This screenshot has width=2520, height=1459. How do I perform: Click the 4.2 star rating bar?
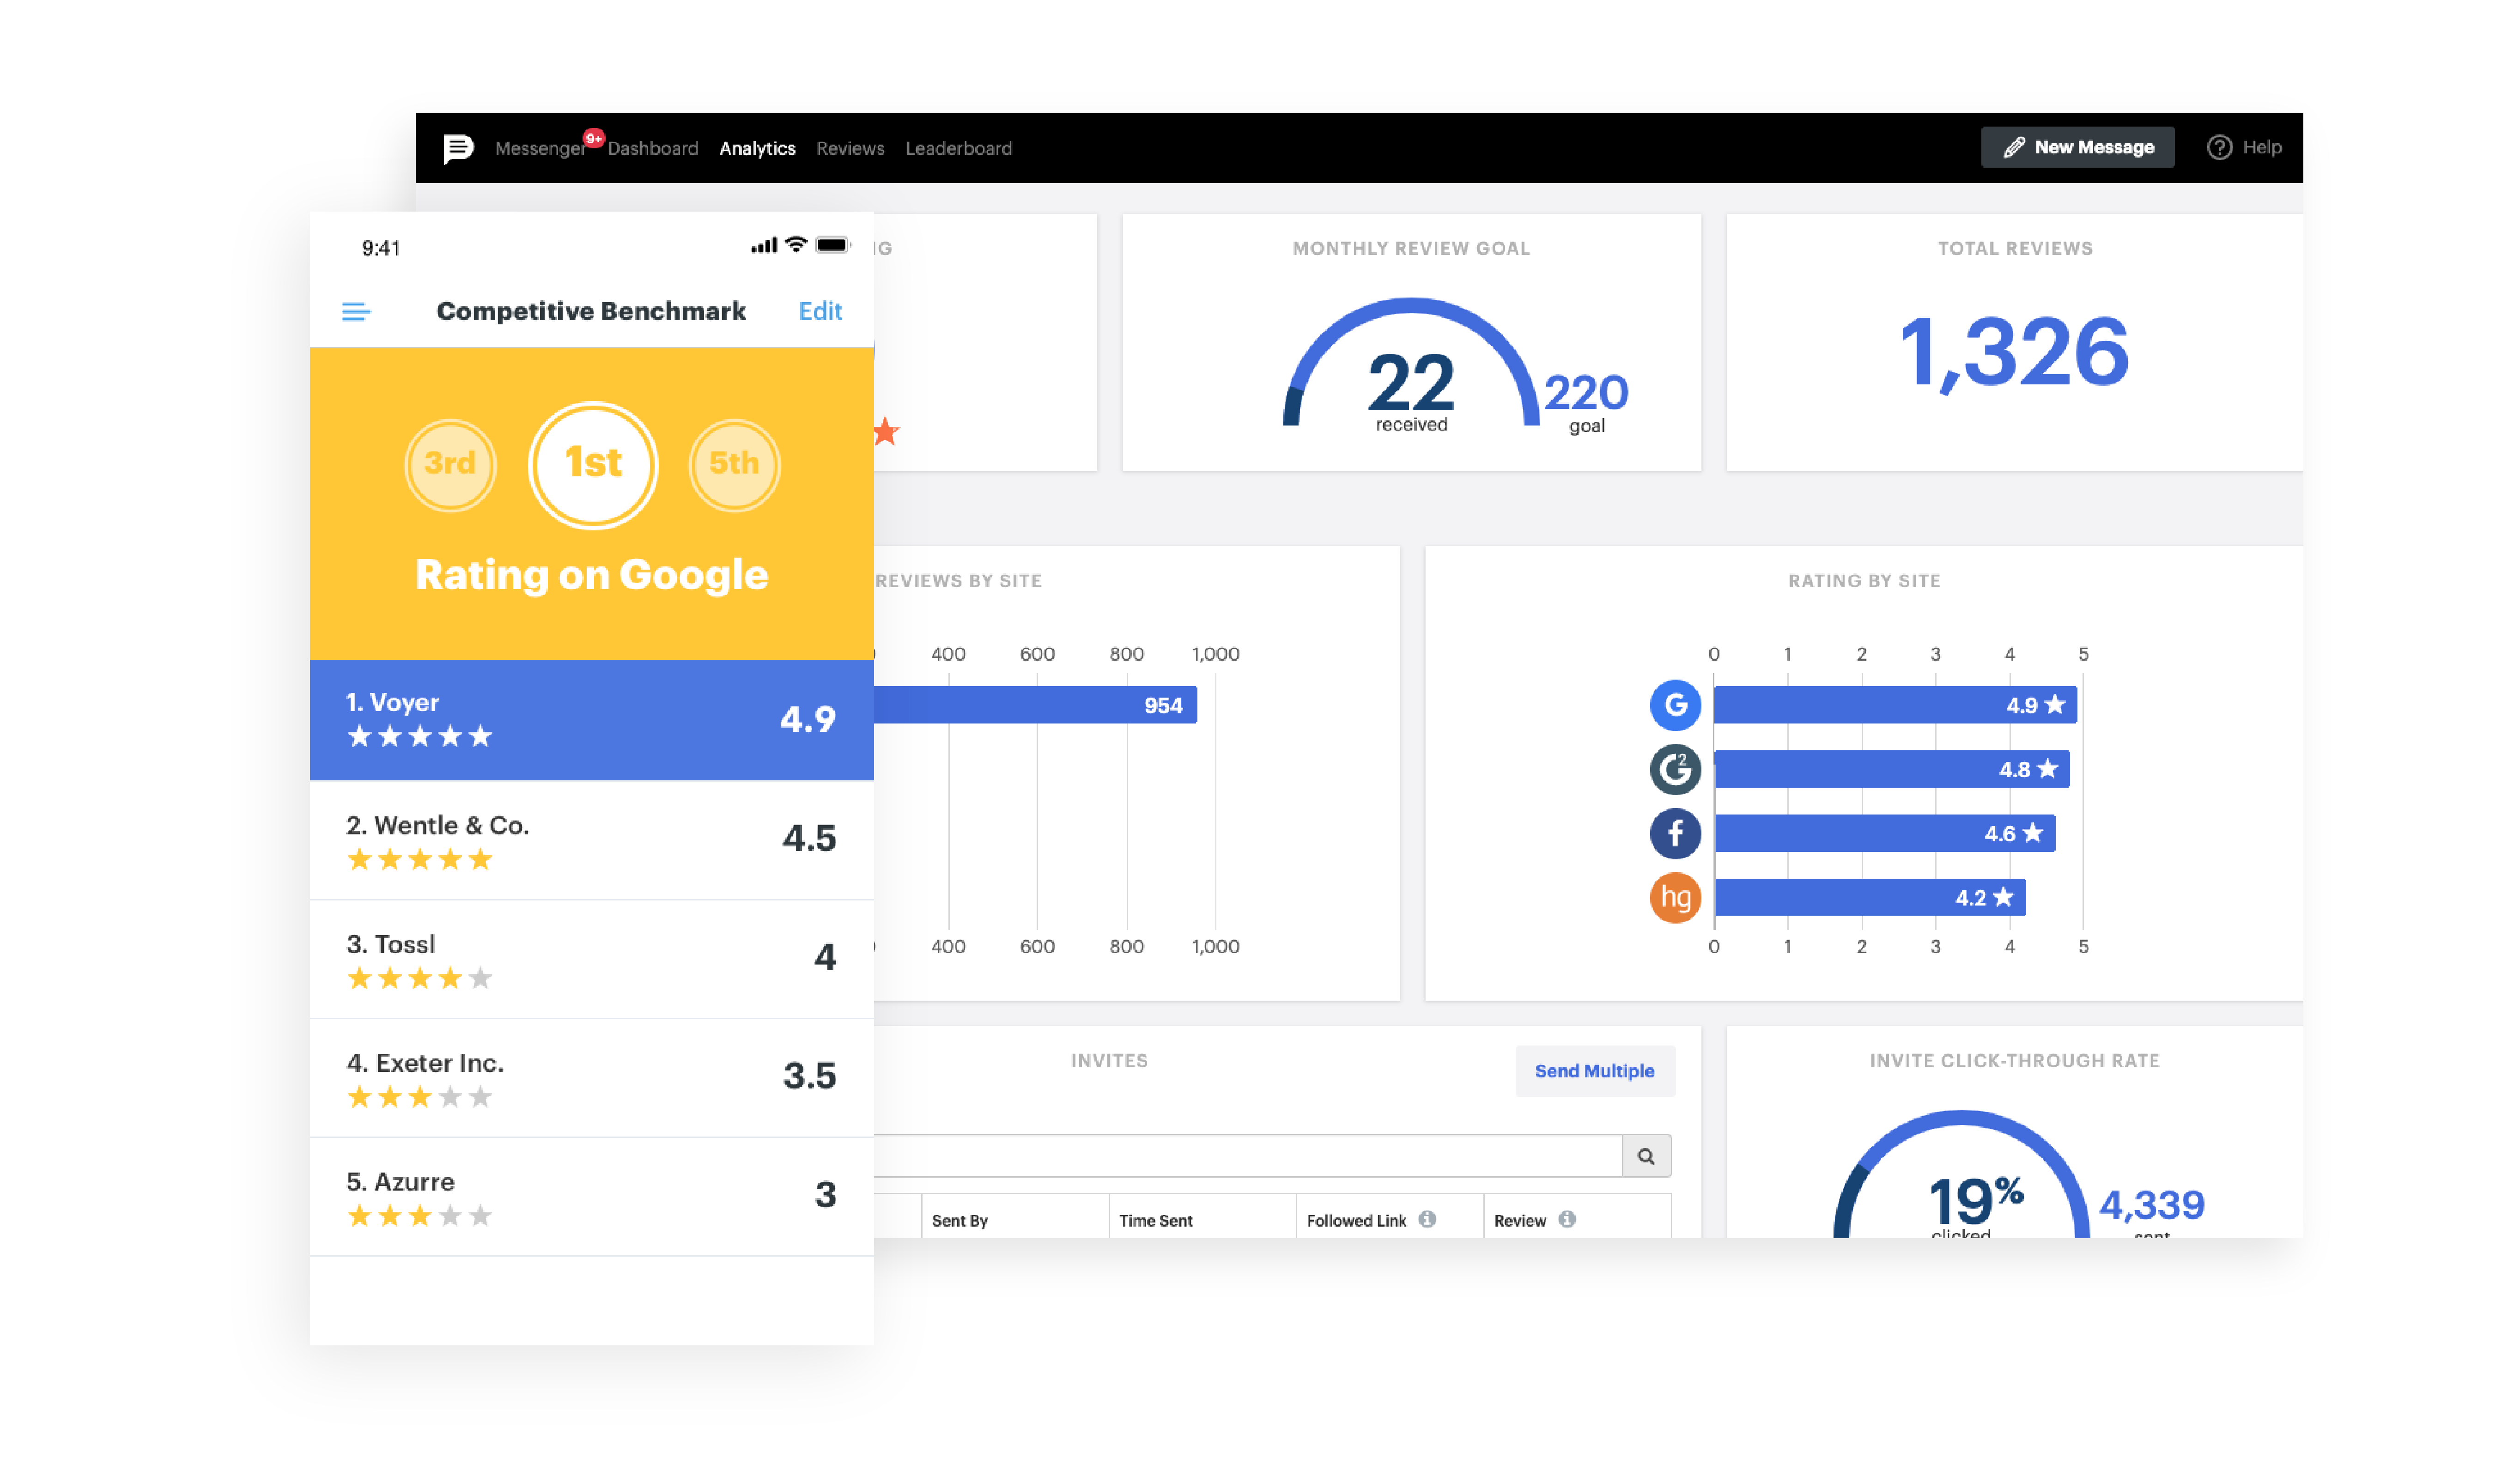click(1870, 897)
